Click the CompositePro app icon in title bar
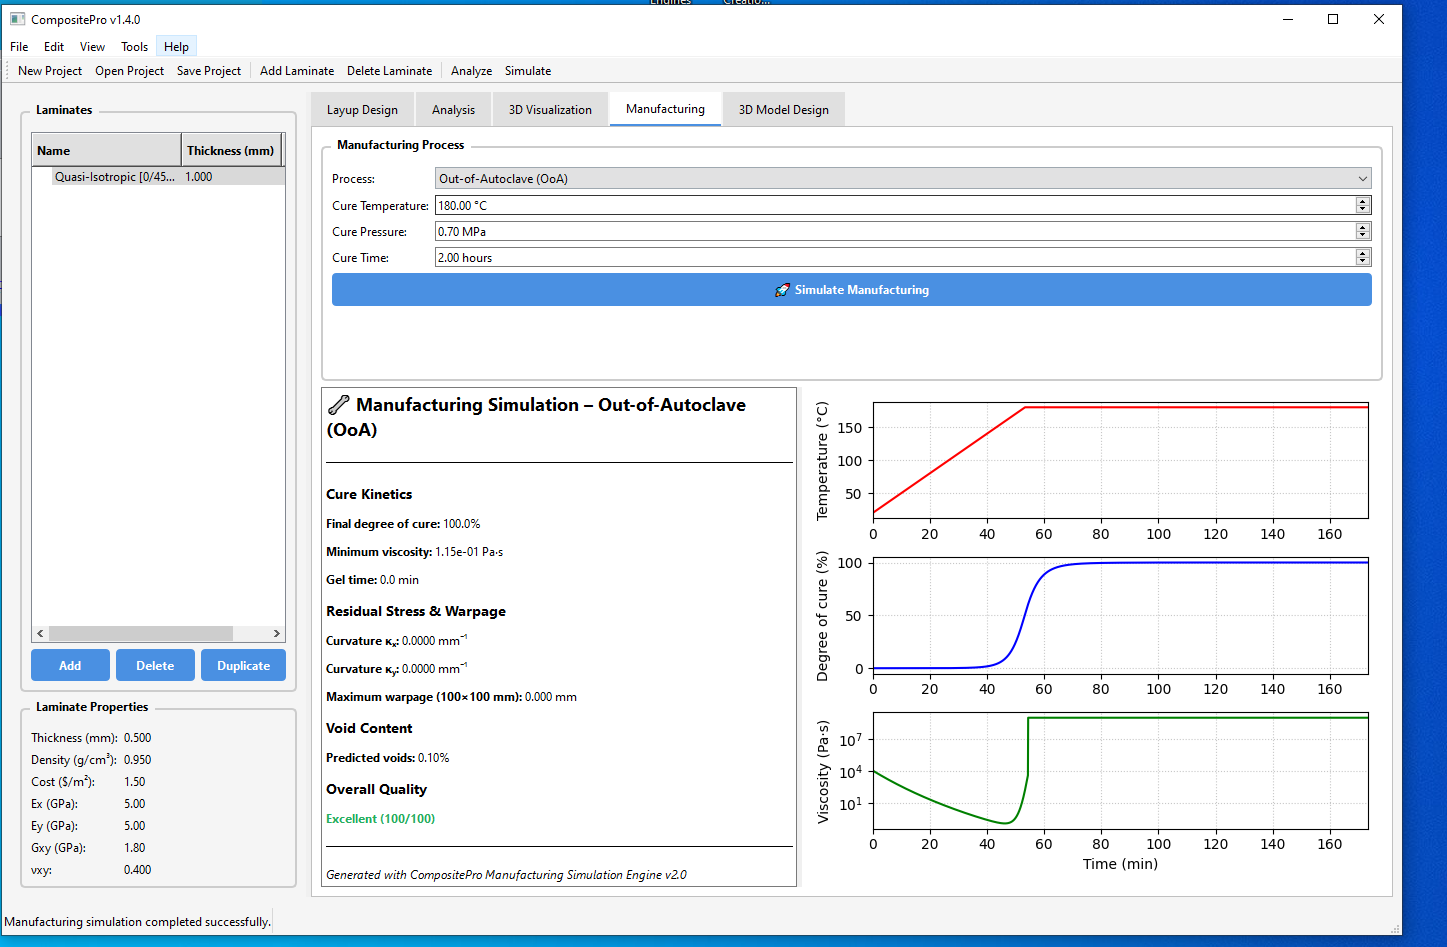Screen dimensions: 1447x947 click(17, 19)
